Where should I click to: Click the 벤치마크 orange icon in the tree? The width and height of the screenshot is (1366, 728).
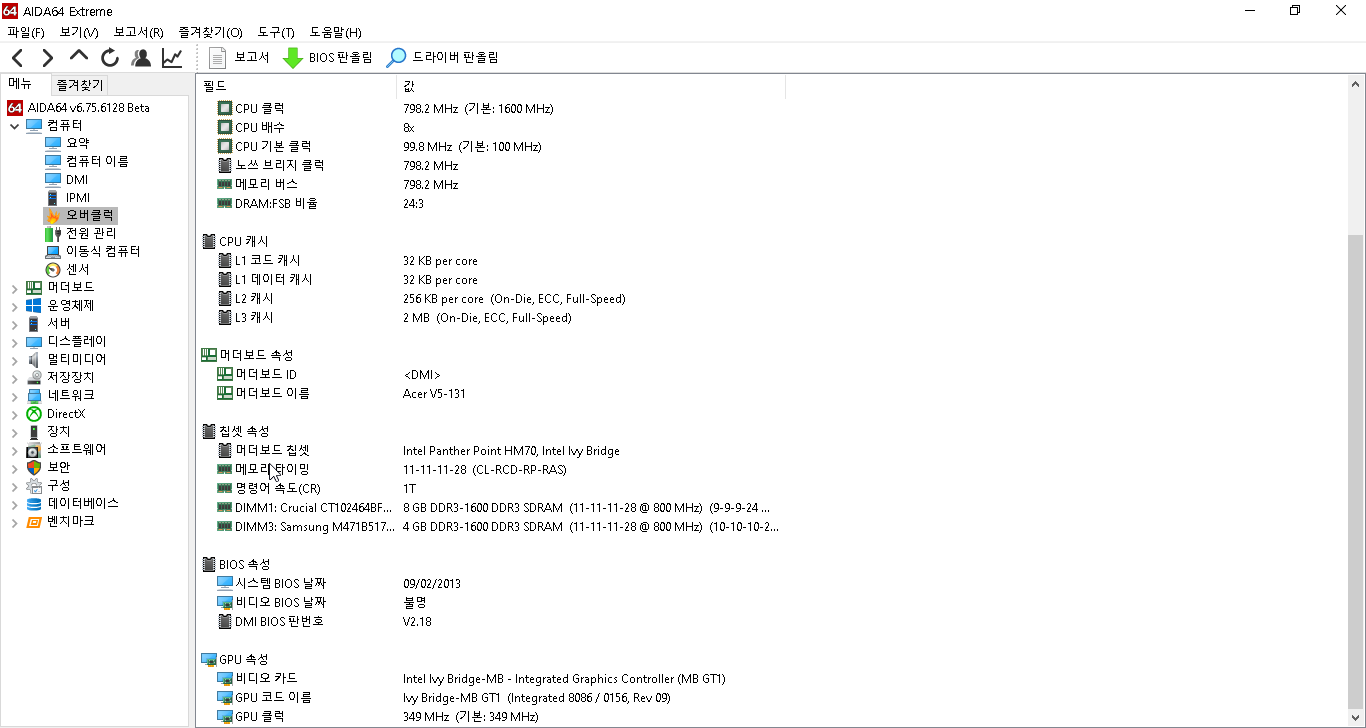[x=34, y=522]
